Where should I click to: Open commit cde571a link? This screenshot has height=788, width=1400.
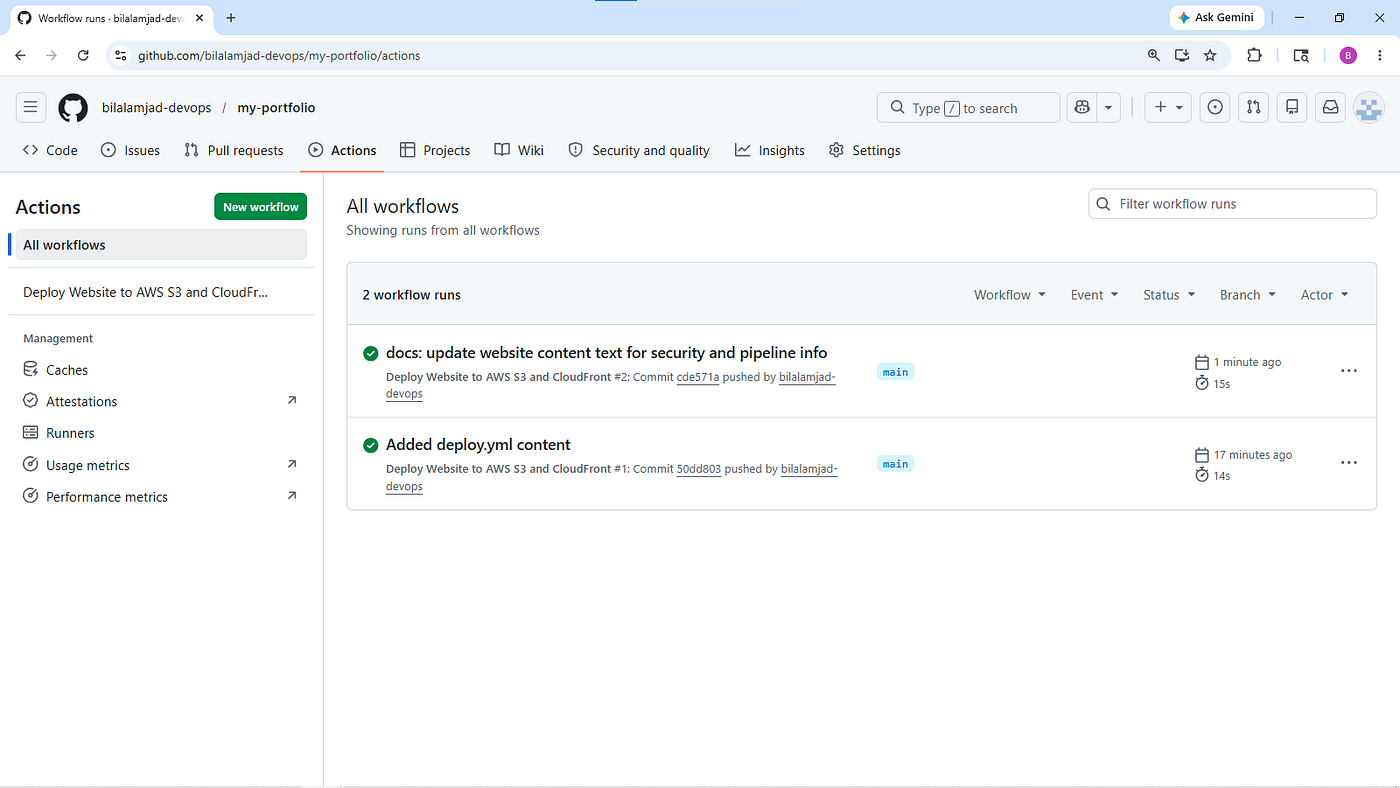698,377
